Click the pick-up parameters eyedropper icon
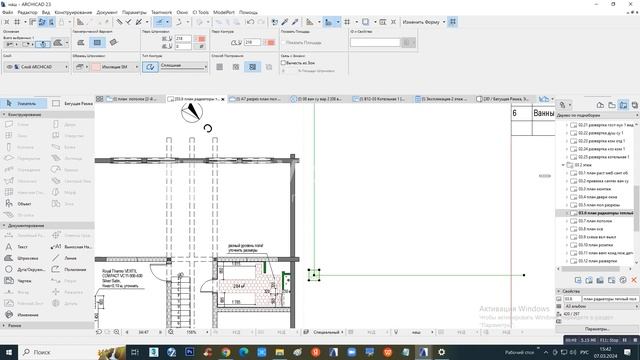The height and width of the screenshot is (360, 640). [x=285, y=22]
